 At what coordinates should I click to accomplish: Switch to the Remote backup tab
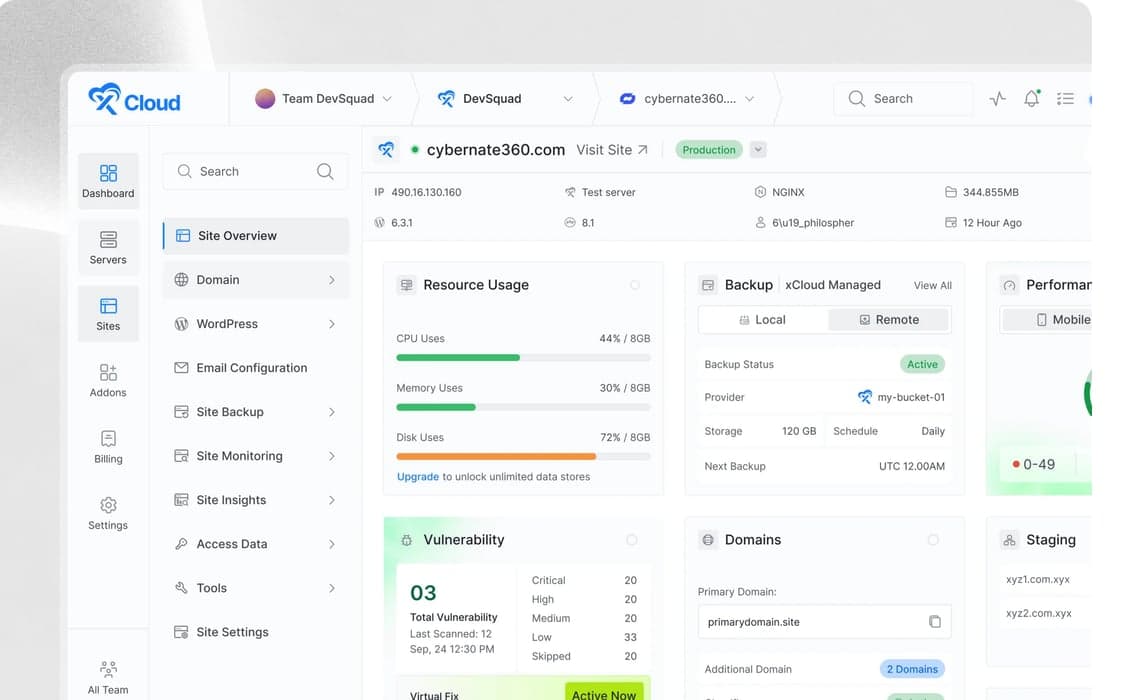[x=889, y=320]
